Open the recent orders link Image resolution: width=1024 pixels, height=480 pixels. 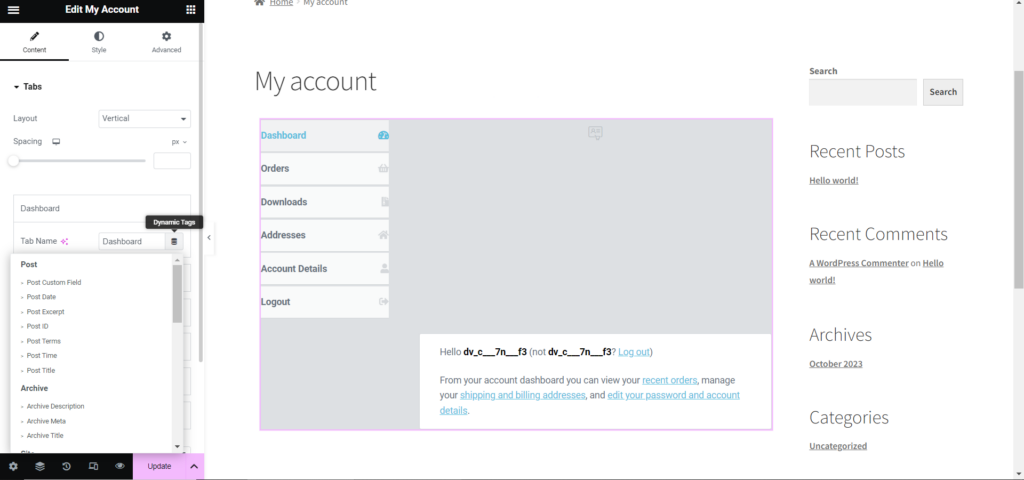pos(669,380)
